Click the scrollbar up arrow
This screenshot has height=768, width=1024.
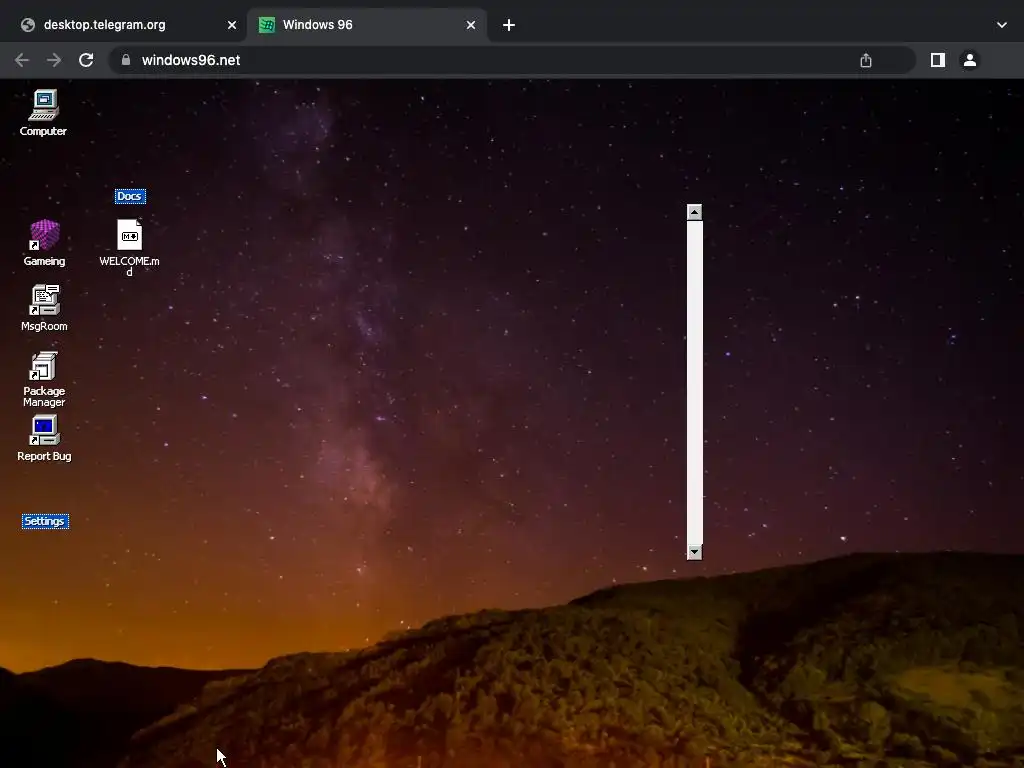coord(695,212)
